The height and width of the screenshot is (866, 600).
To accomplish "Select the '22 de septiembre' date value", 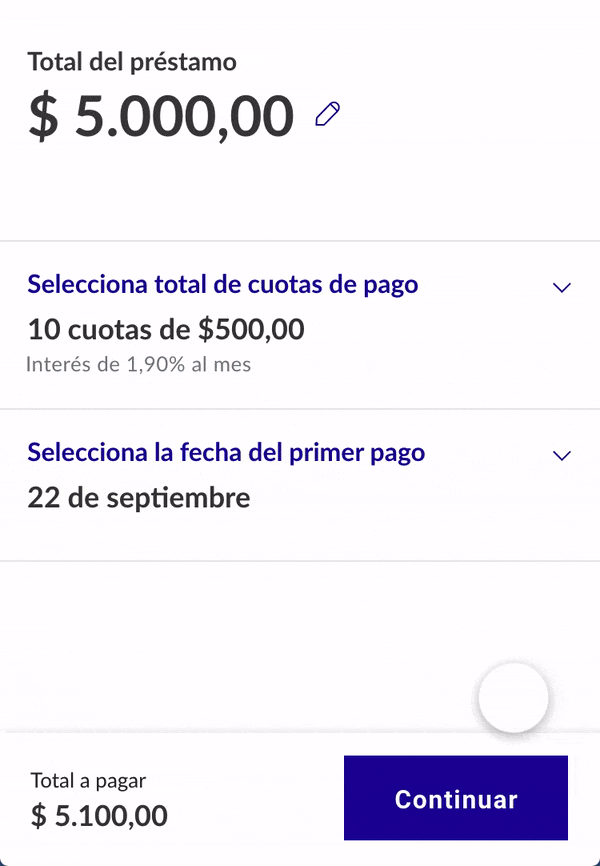I will [139, 497].
